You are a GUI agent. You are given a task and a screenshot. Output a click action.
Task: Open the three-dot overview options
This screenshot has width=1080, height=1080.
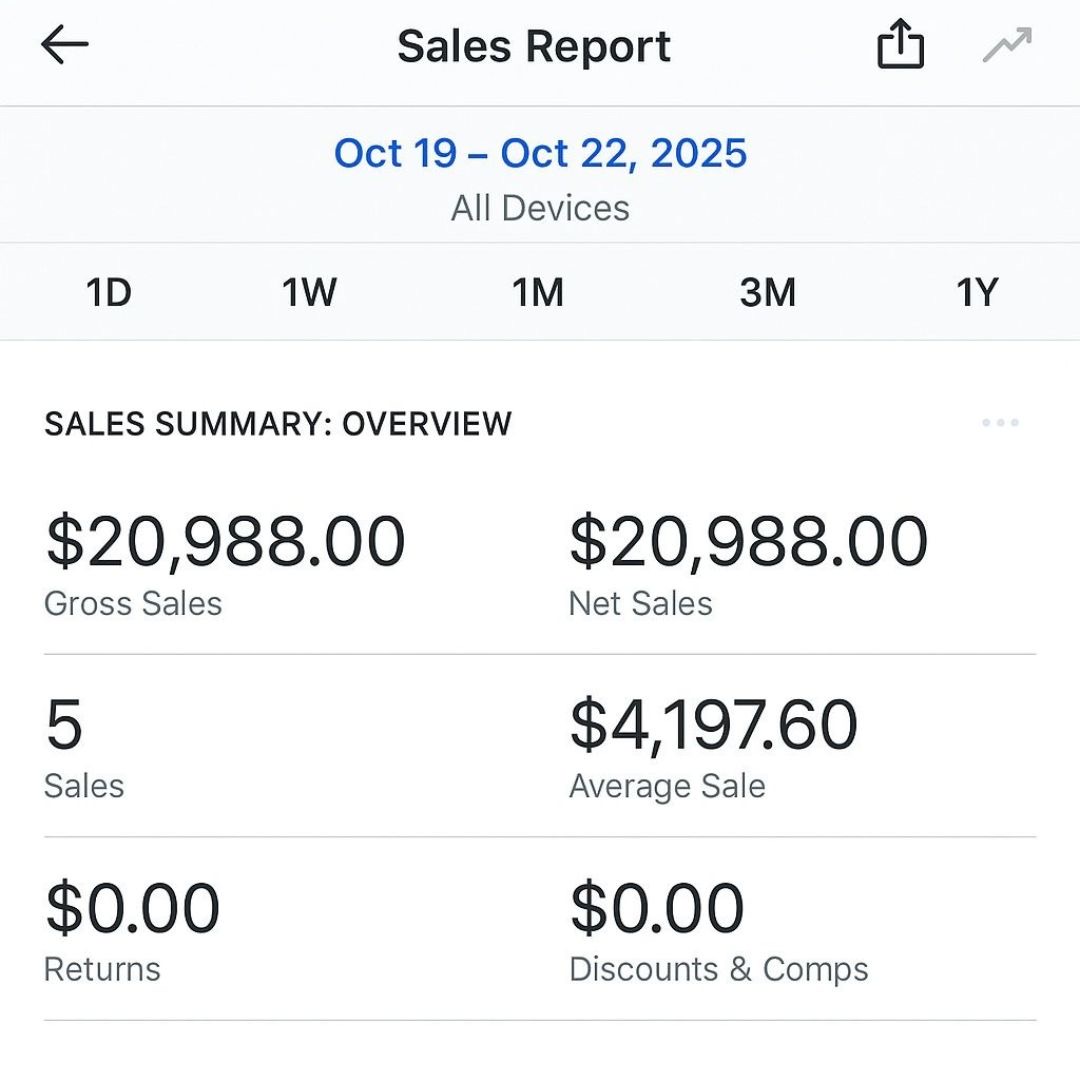(x=1000, y=423)
